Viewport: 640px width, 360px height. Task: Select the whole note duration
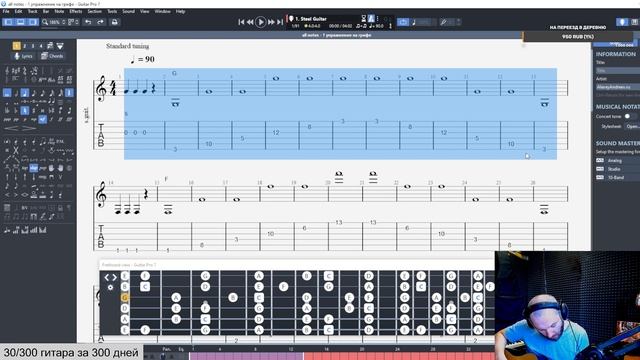[x=7, y=93]
